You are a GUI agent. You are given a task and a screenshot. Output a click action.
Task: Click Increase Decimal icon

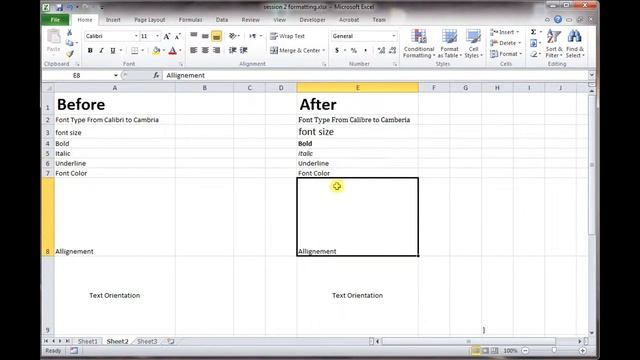click(x=381, y=50)
